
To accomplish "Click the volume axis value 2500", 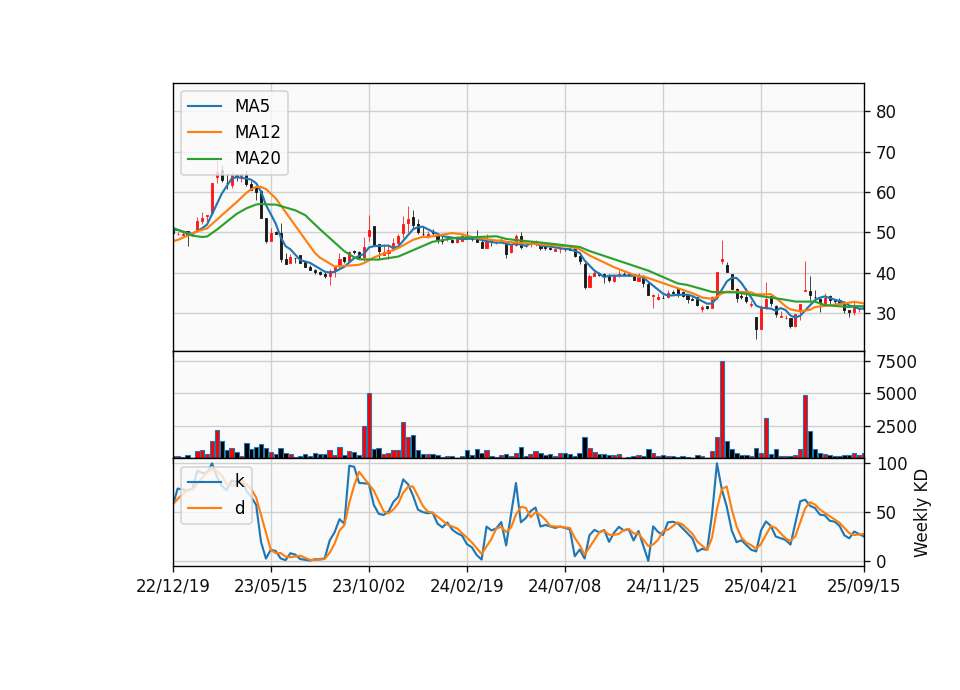I will tap(896, 427).
